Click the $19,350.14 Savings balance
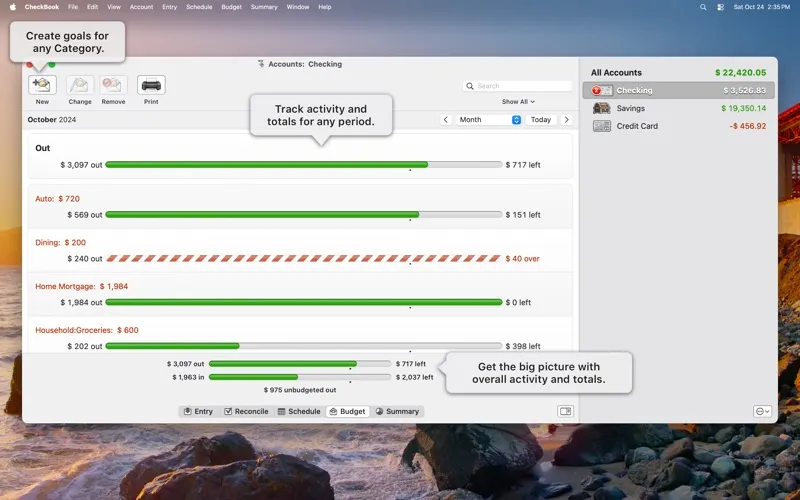 (743, 108)
